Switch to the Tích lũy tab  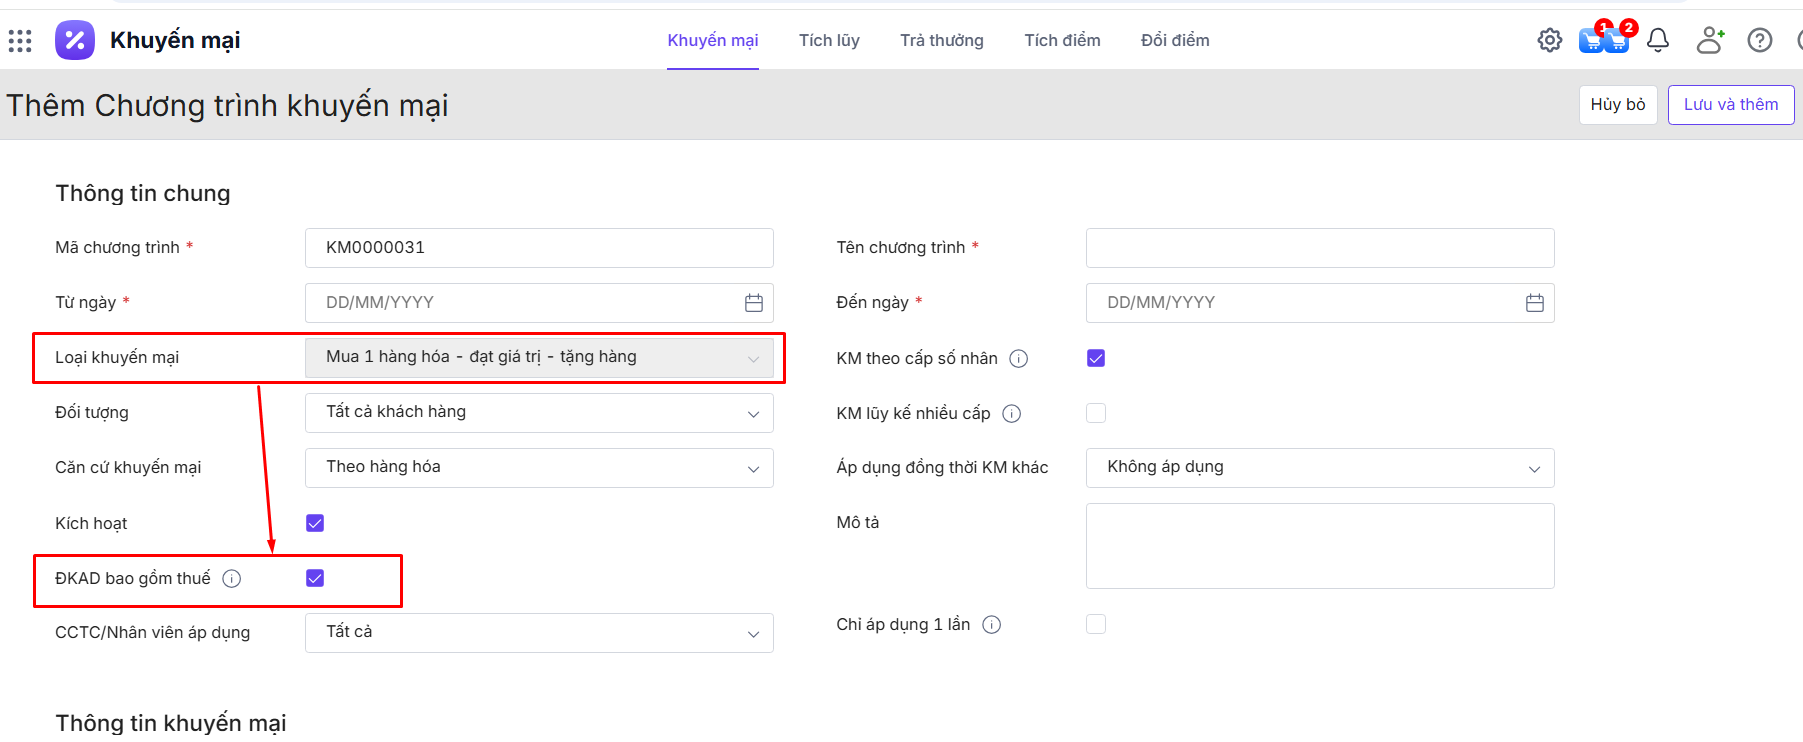829,40
